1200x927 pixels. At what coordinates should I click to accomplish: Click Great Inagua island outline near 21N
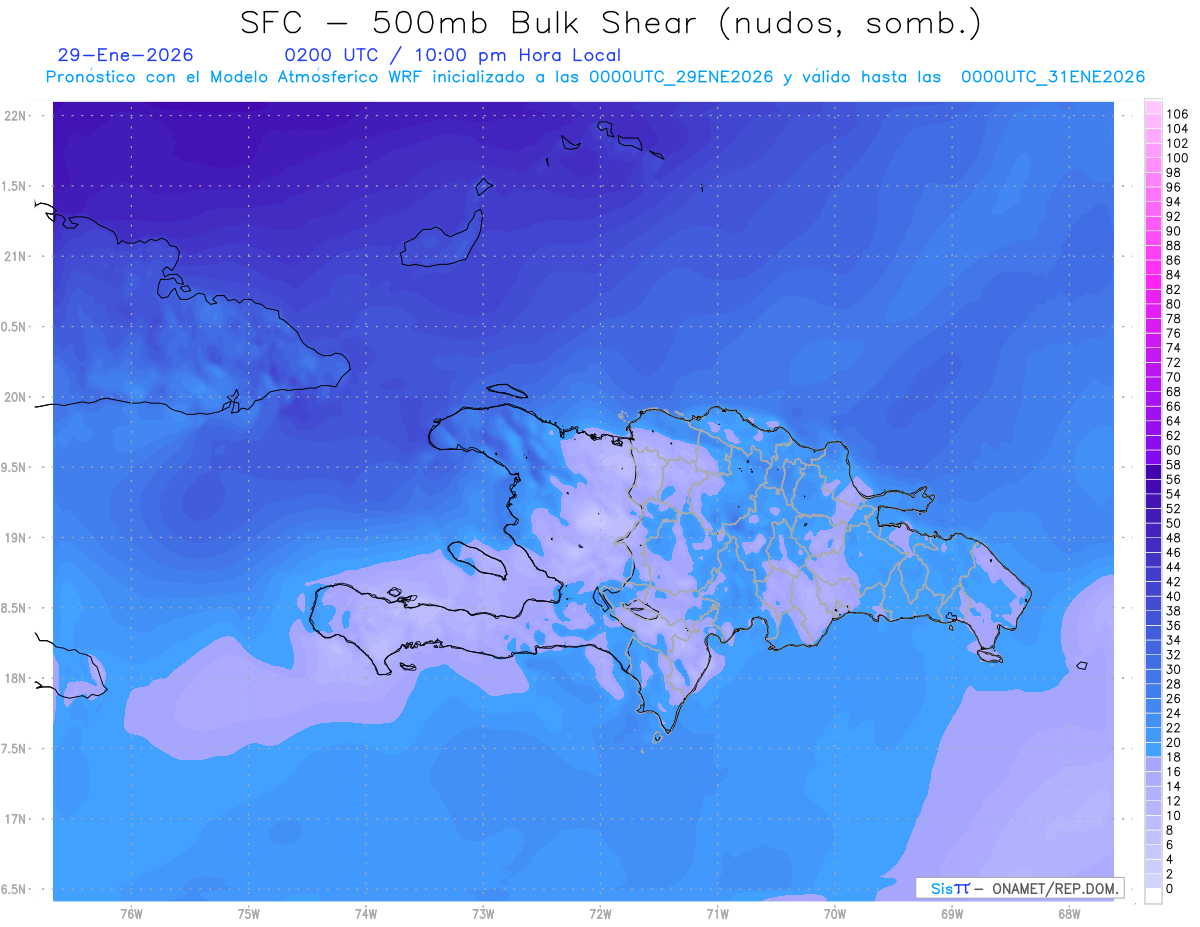click(x=442, y=238)
